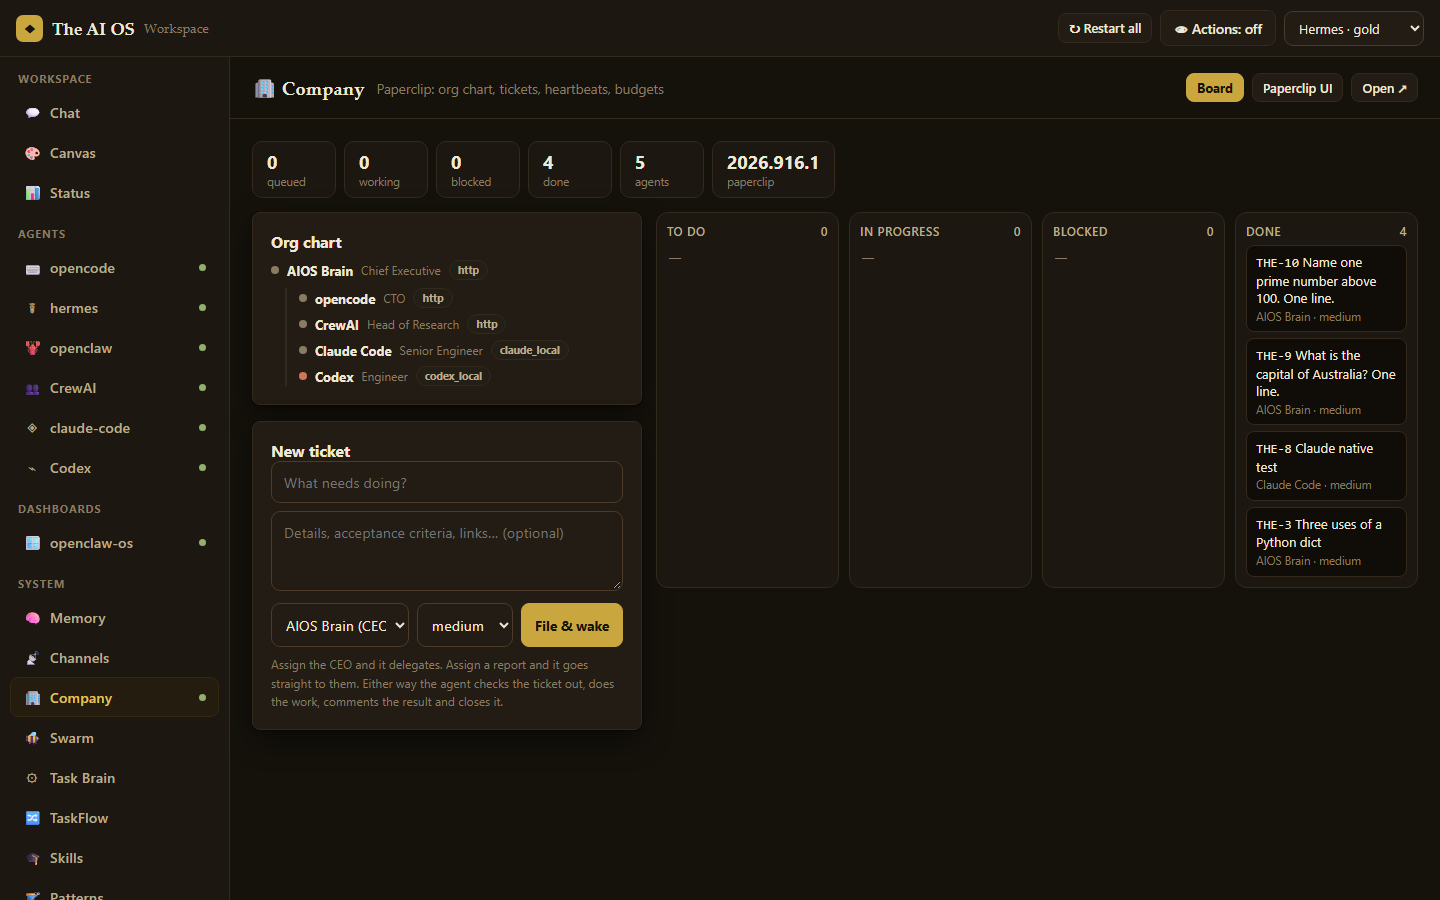Select the claude-code diamond icon

tap(33, 428)
